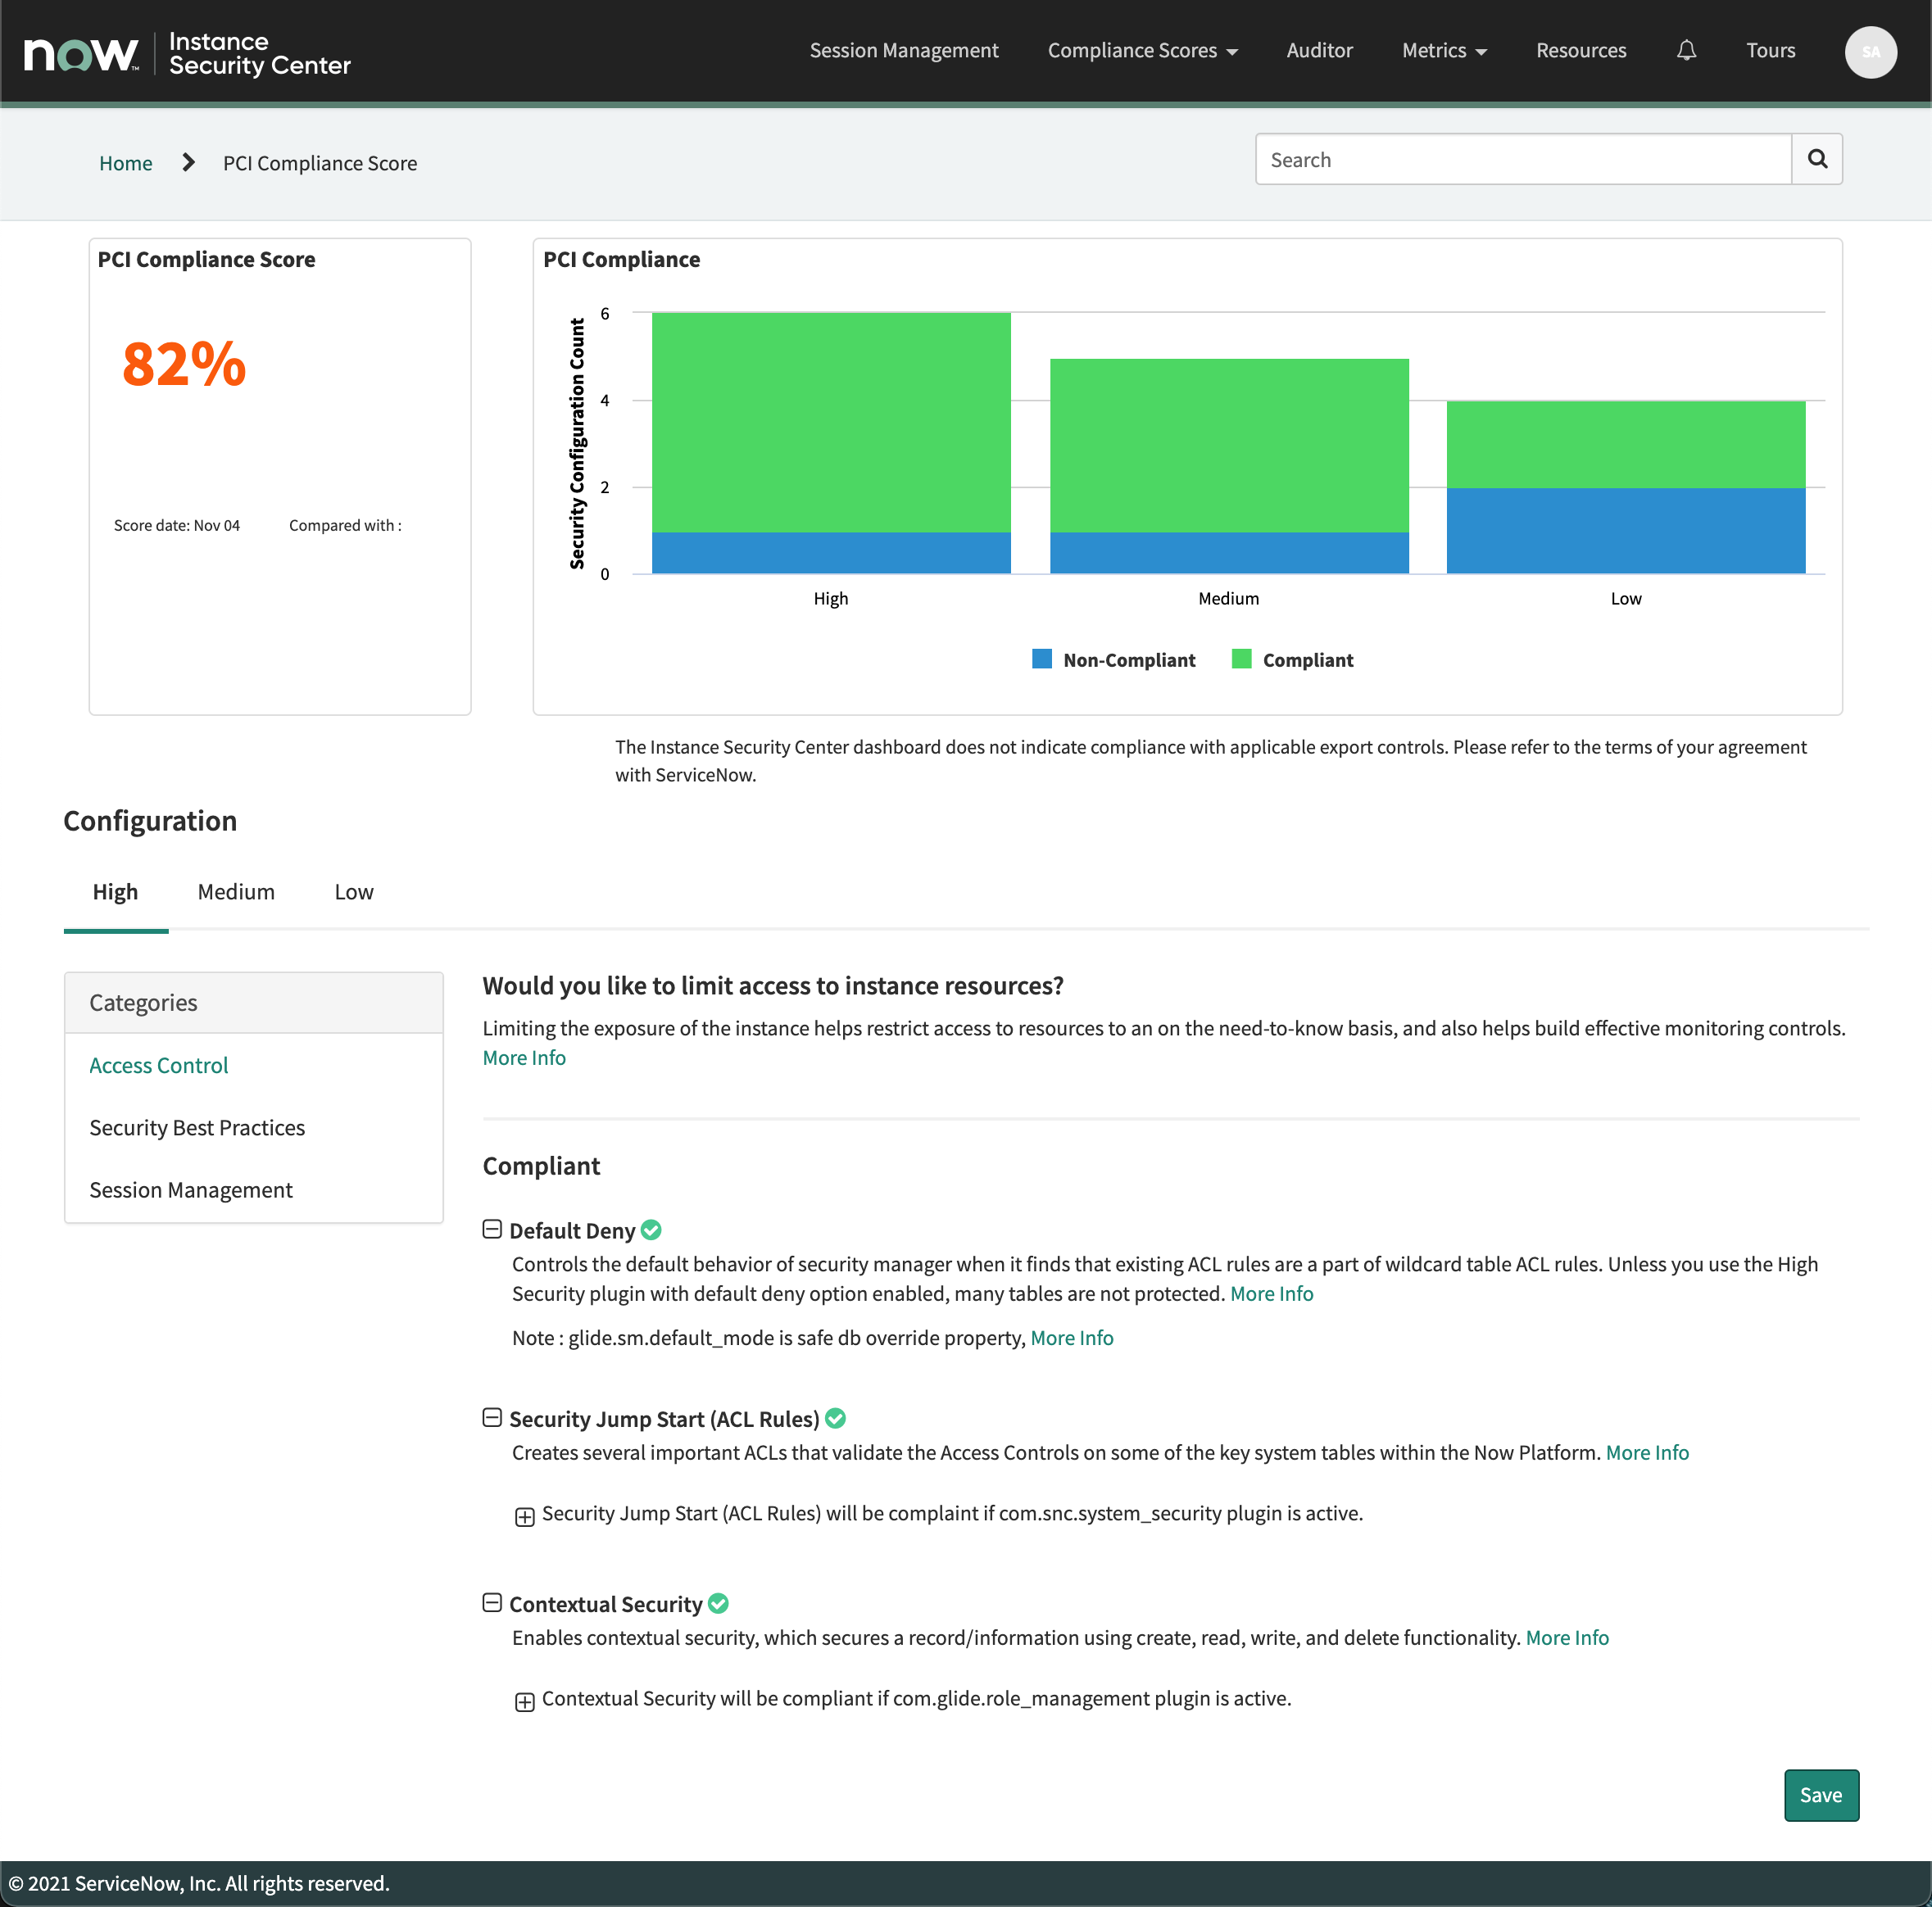Click the Medium compliant green bar segment

click(1229, 445)
